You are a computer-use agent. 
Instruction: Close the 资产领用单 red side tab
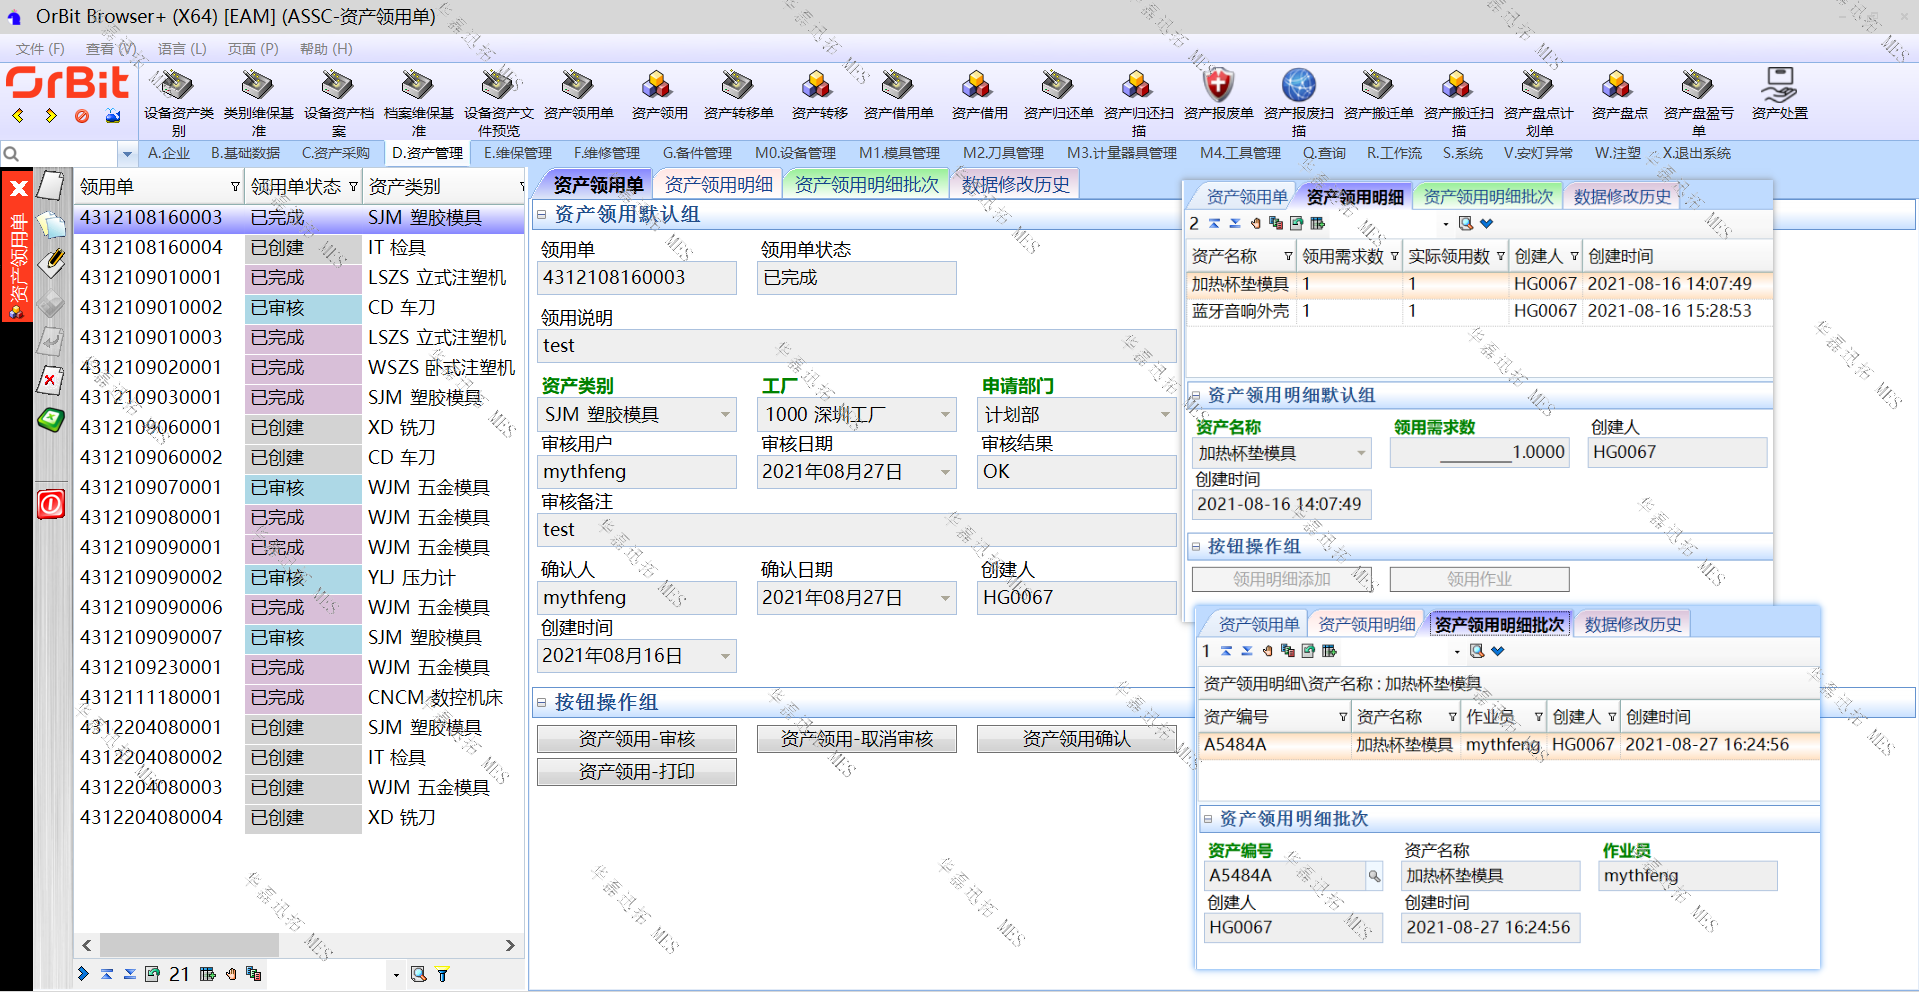pyautogui.click(x=18, y=188)
